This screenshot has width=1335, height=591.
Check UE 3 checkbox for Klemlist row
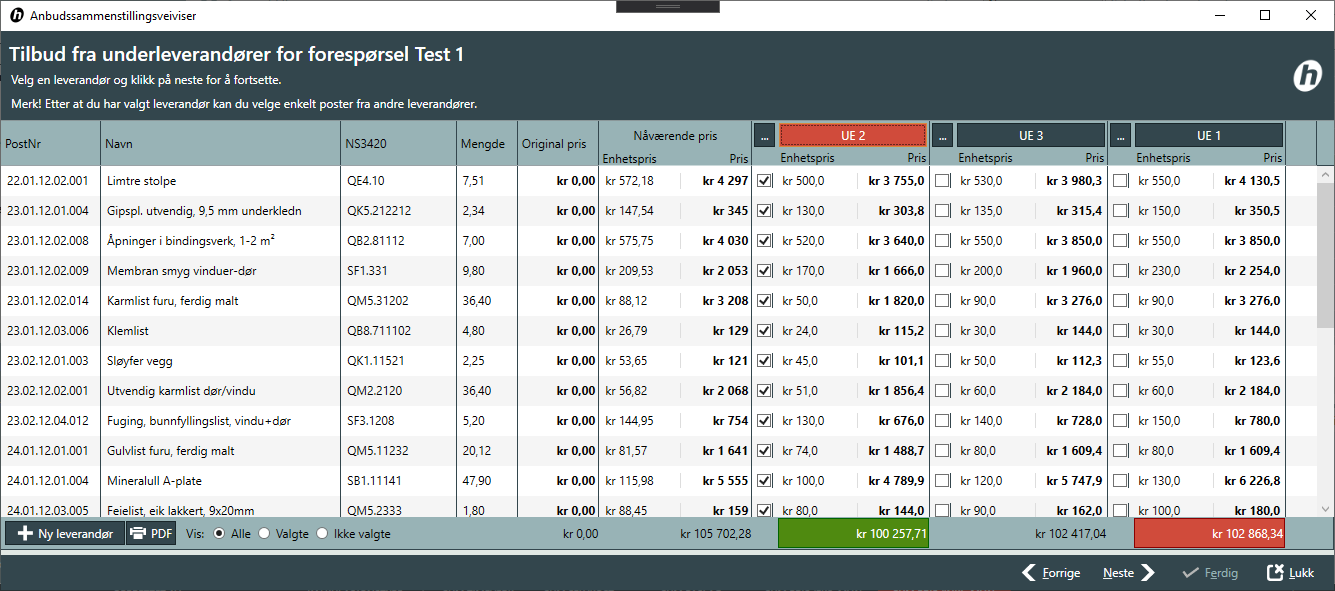[x=942, y=331]
